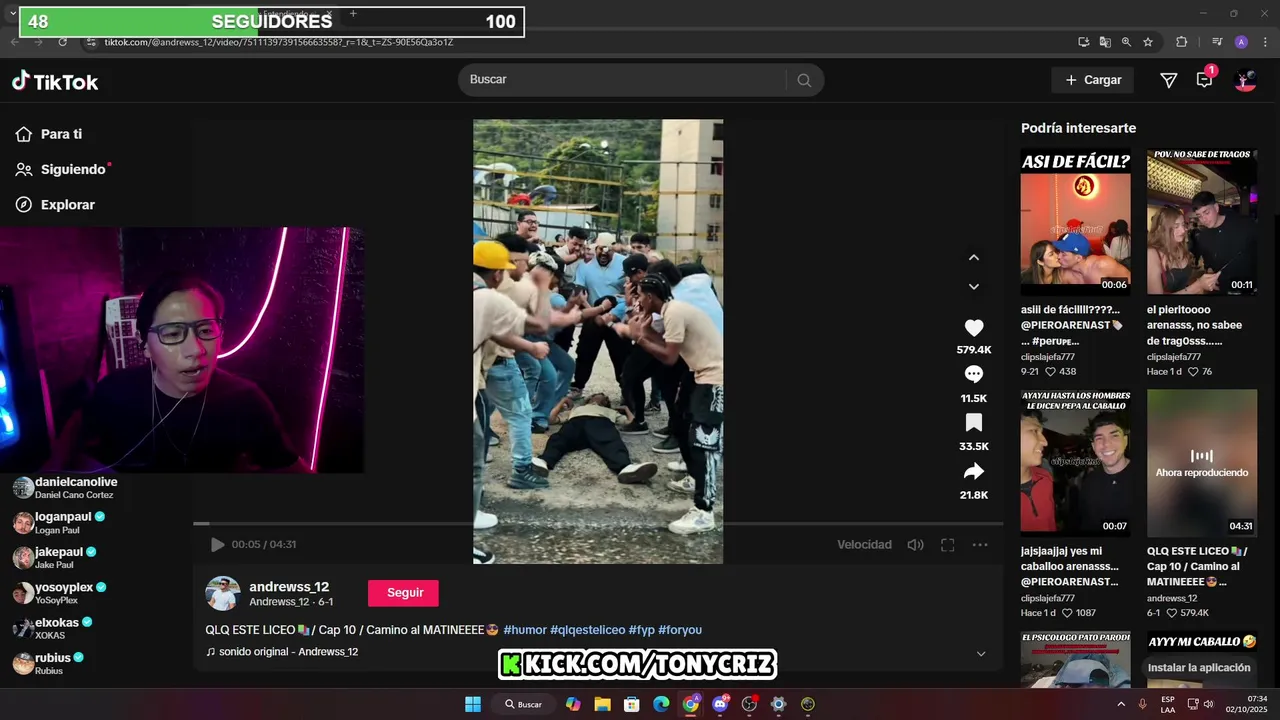Go to the previous video arrow

[x=974, y=257]
